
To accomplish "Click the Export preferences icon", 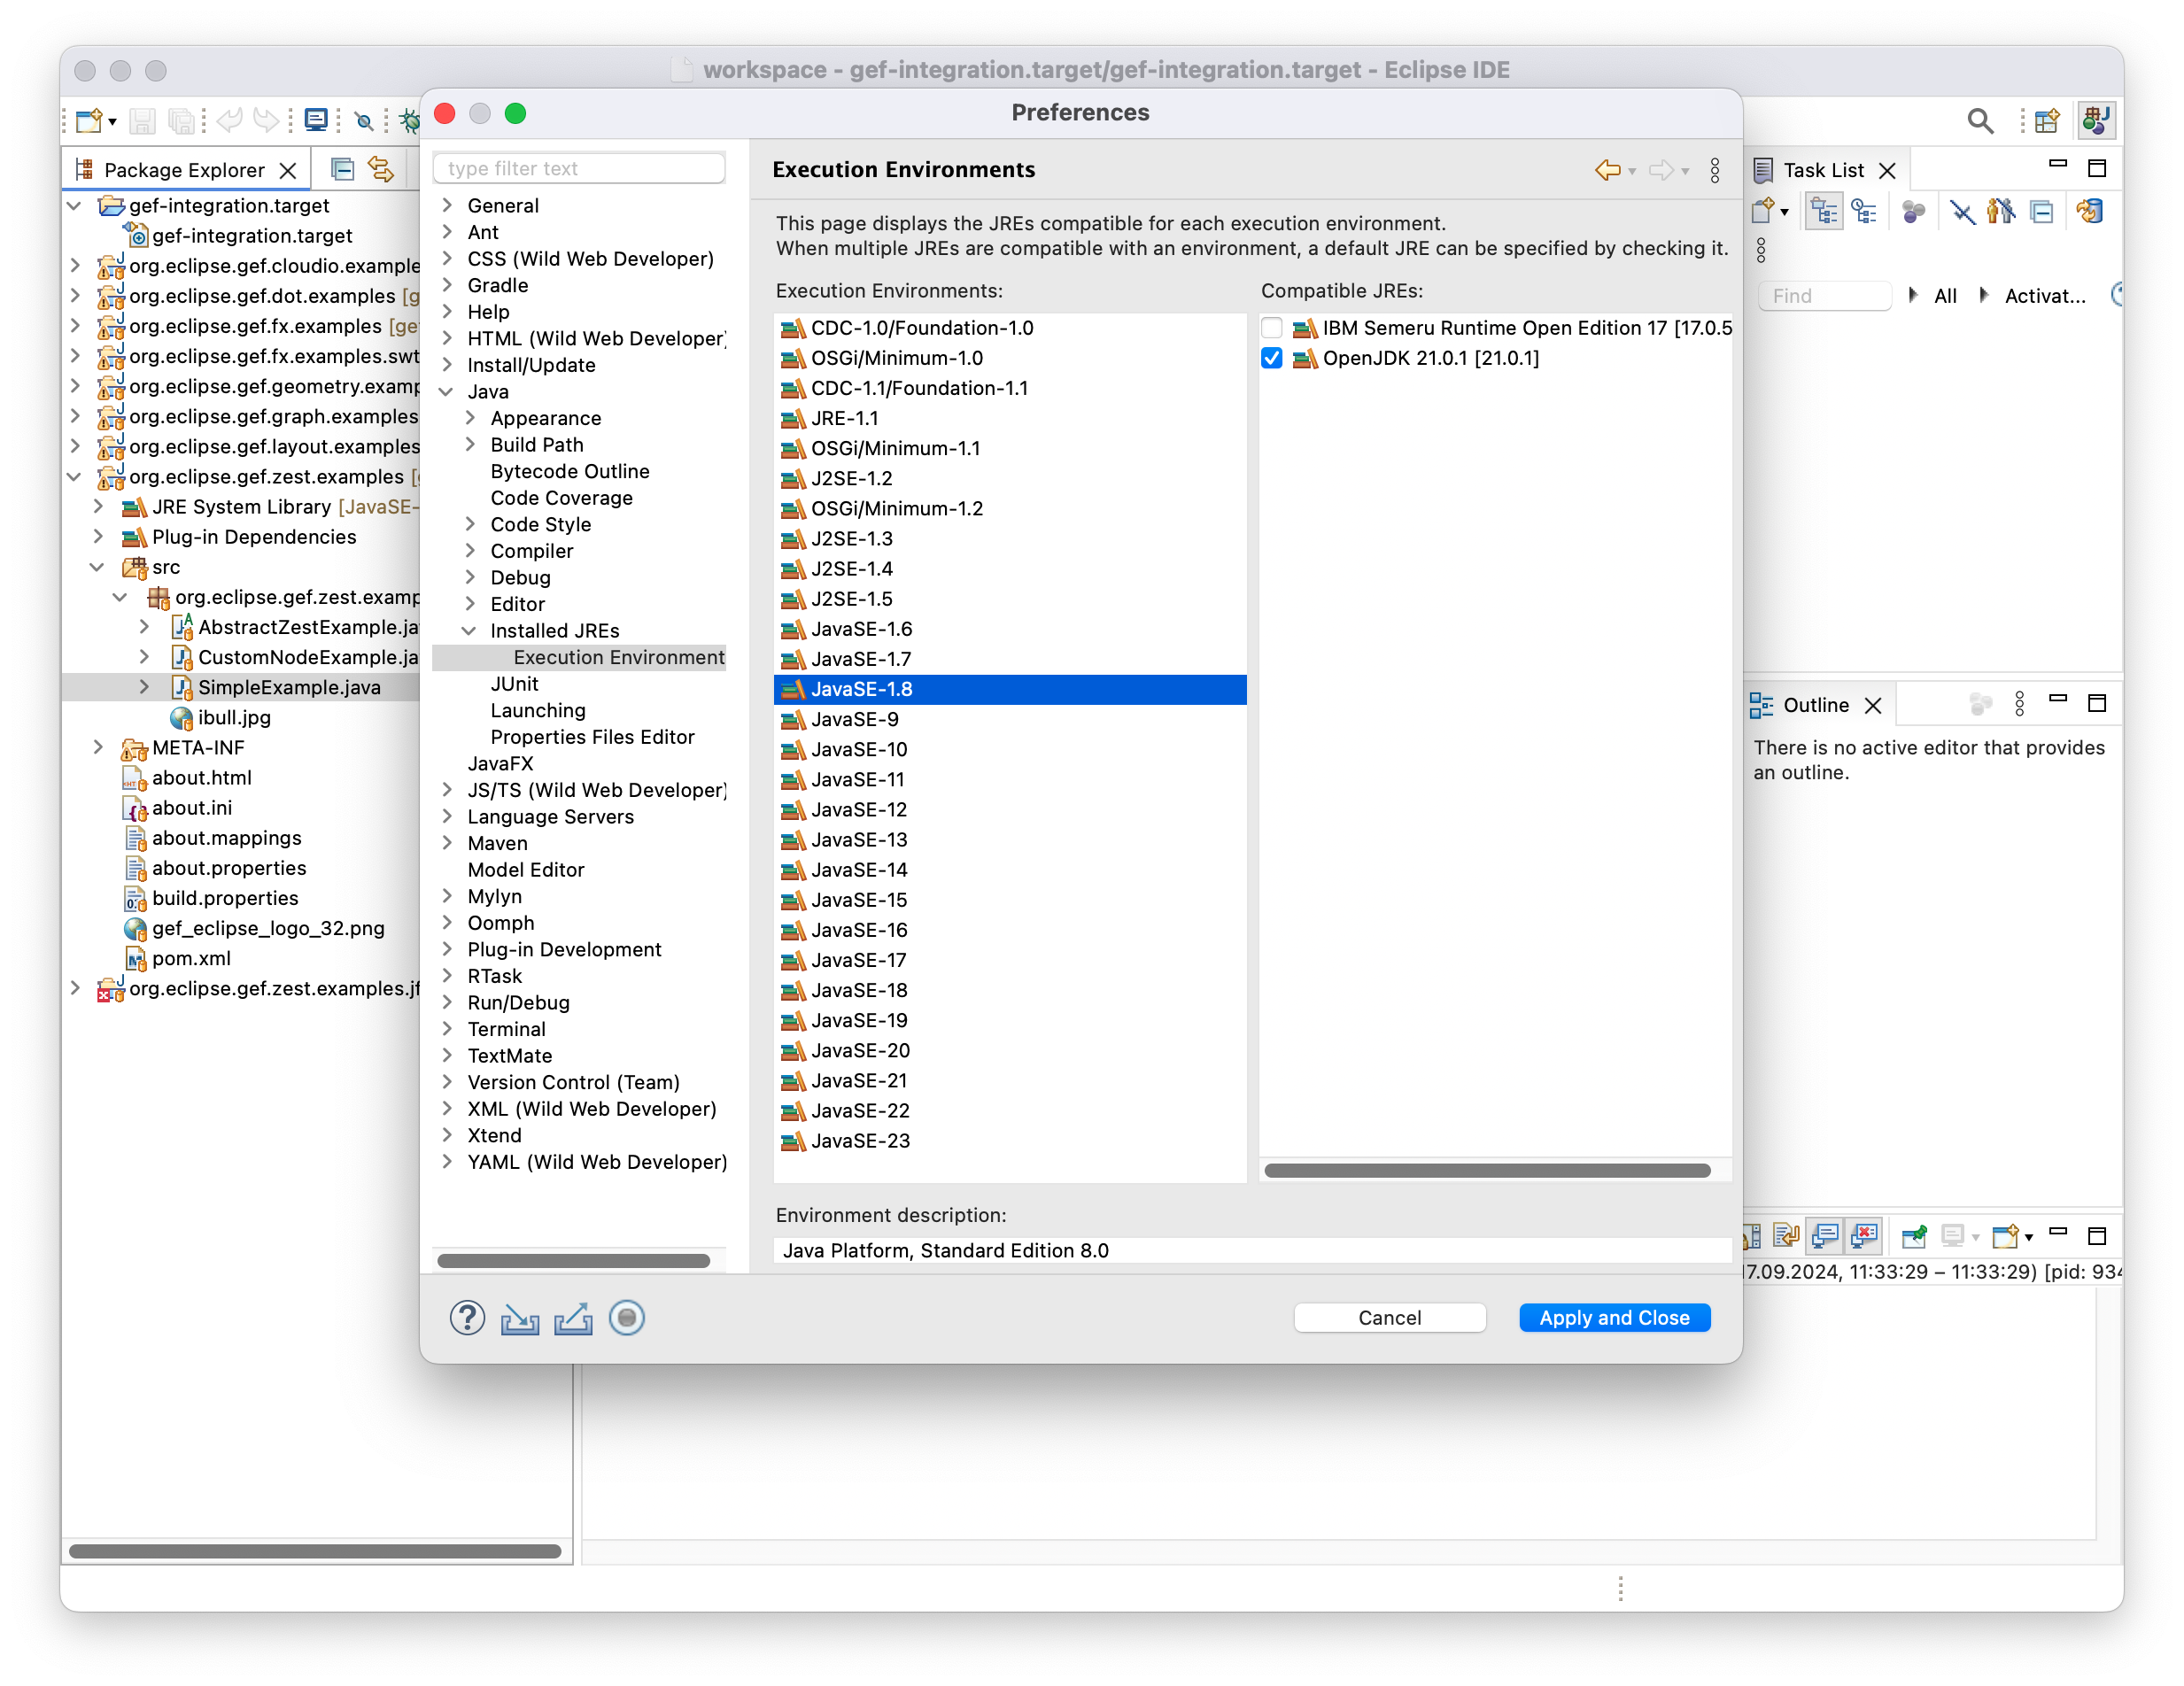I will coord(573,1318).
